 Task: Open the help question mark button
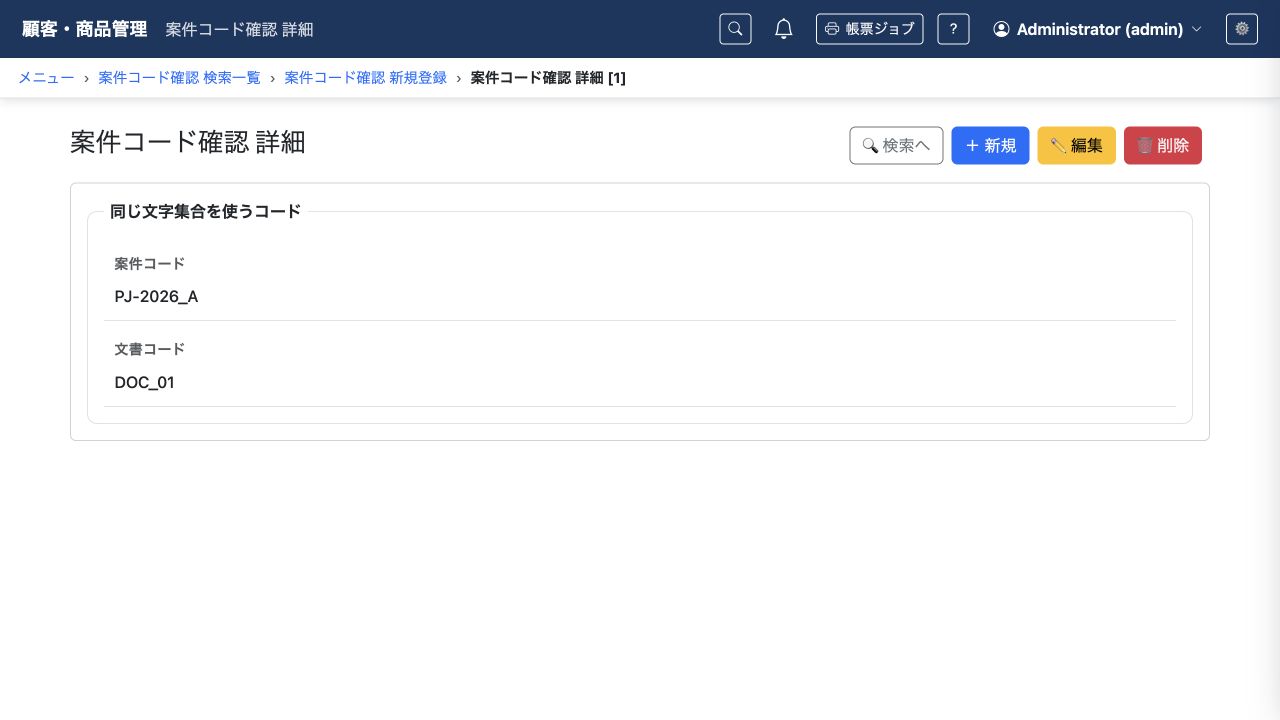click(x=953, y=29)
